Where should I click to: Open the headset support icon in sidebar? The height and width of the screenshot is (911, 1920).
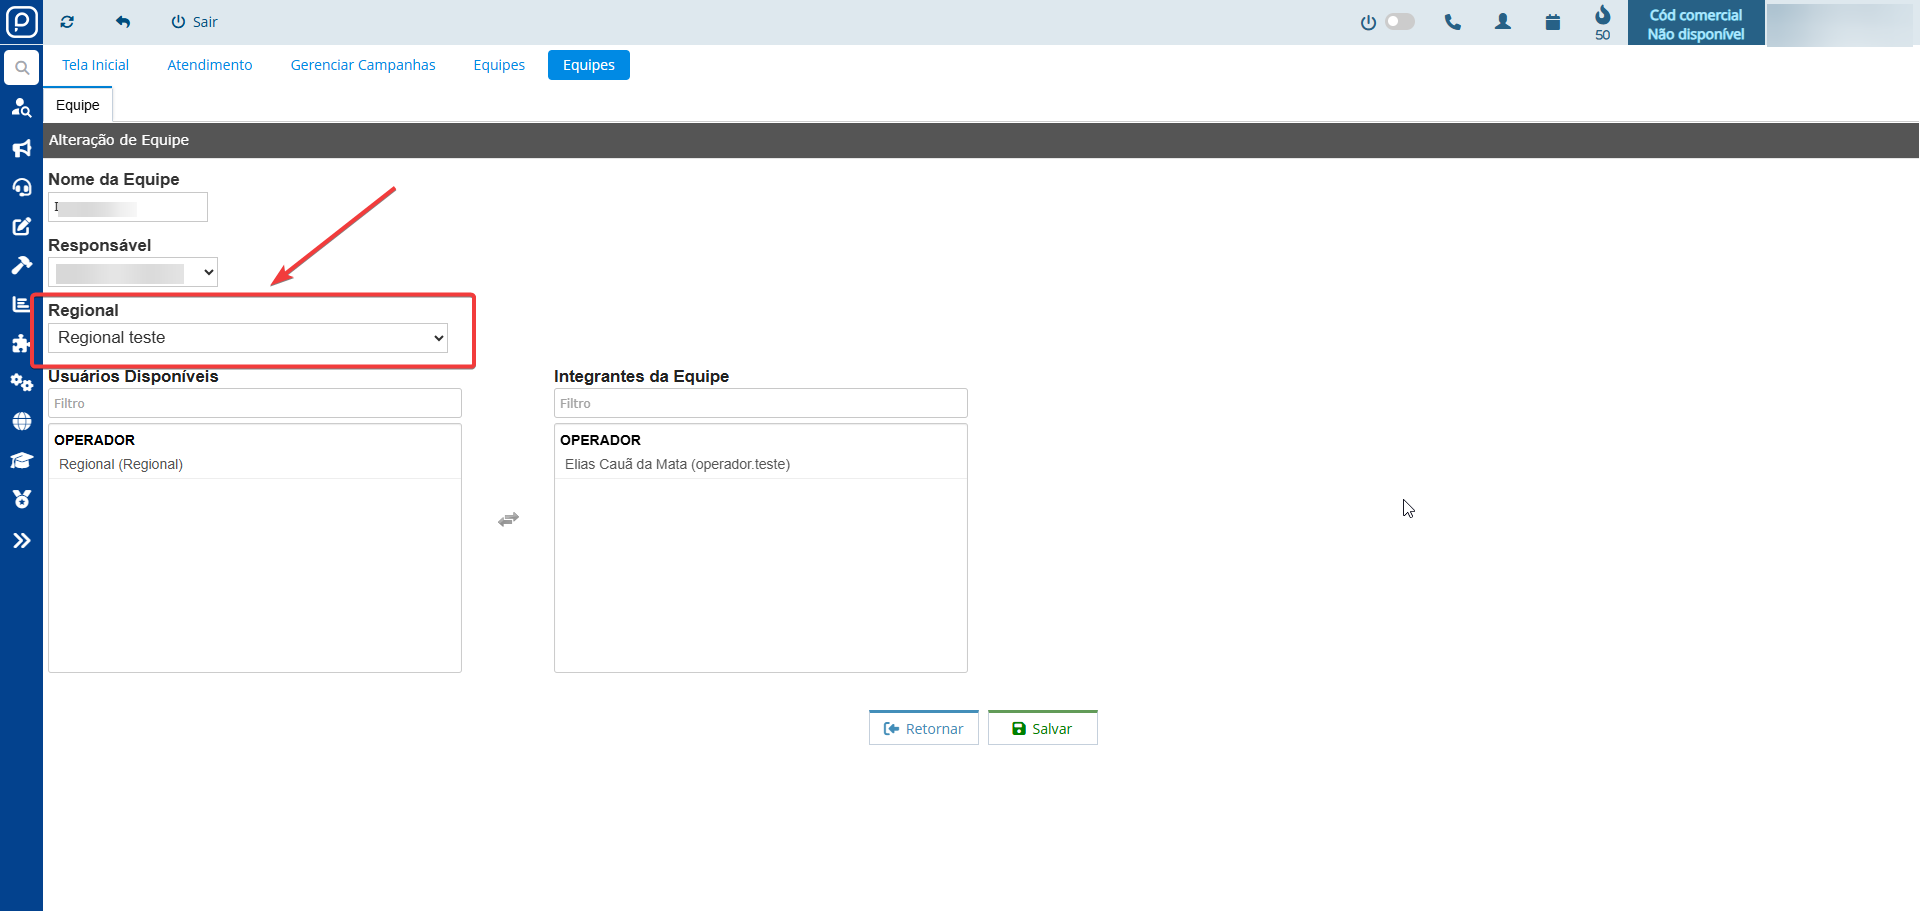point(21,187)
